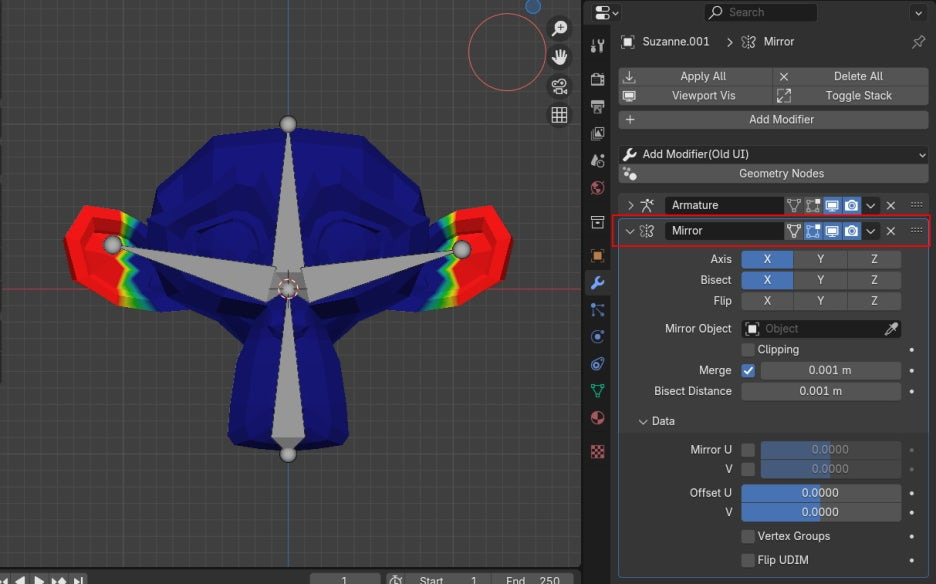This screenshot has width=936, height=584.
Task: Toggle Armature viewport display
Action: (x=832, y=205)
